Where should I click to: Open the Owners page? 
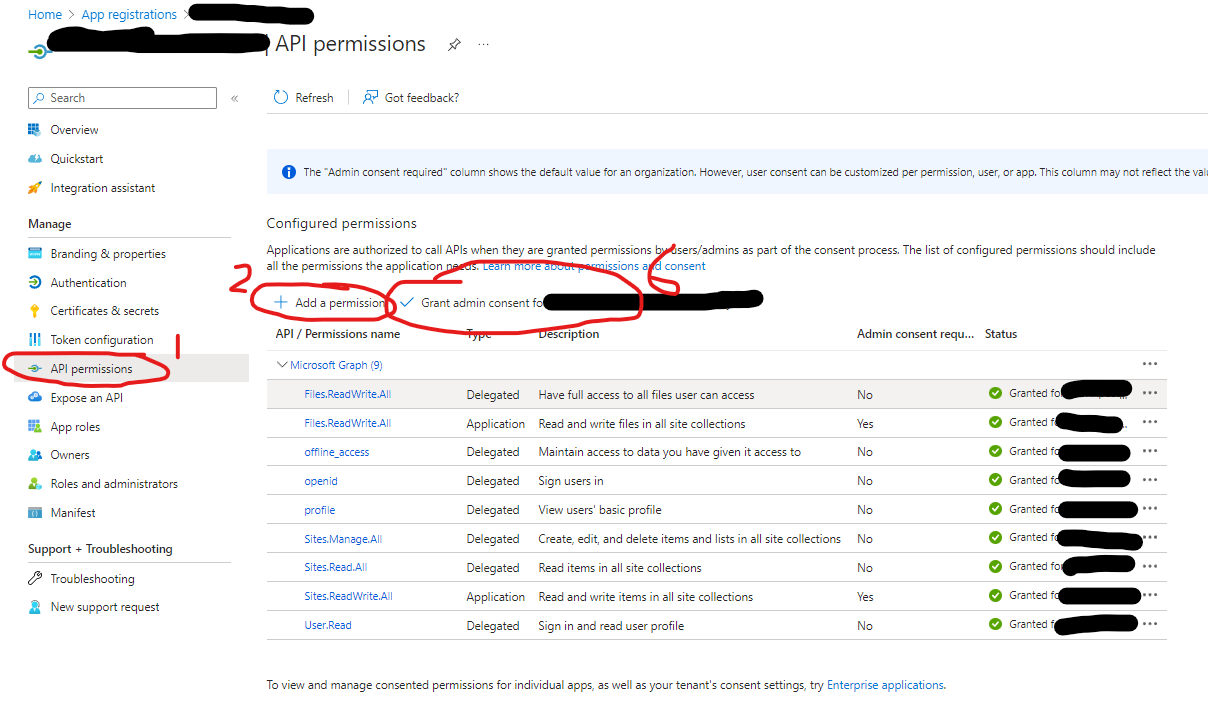point(70,454)
